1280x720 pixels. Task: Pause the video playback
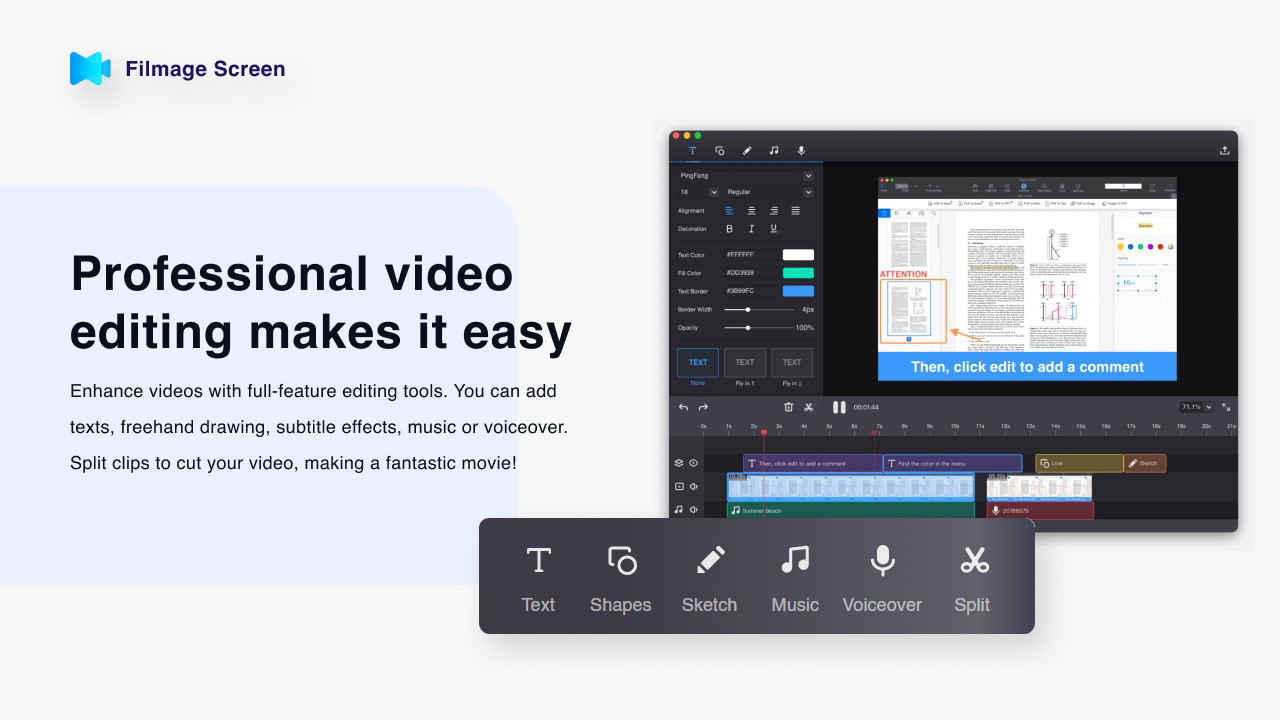tap(839, 407)
